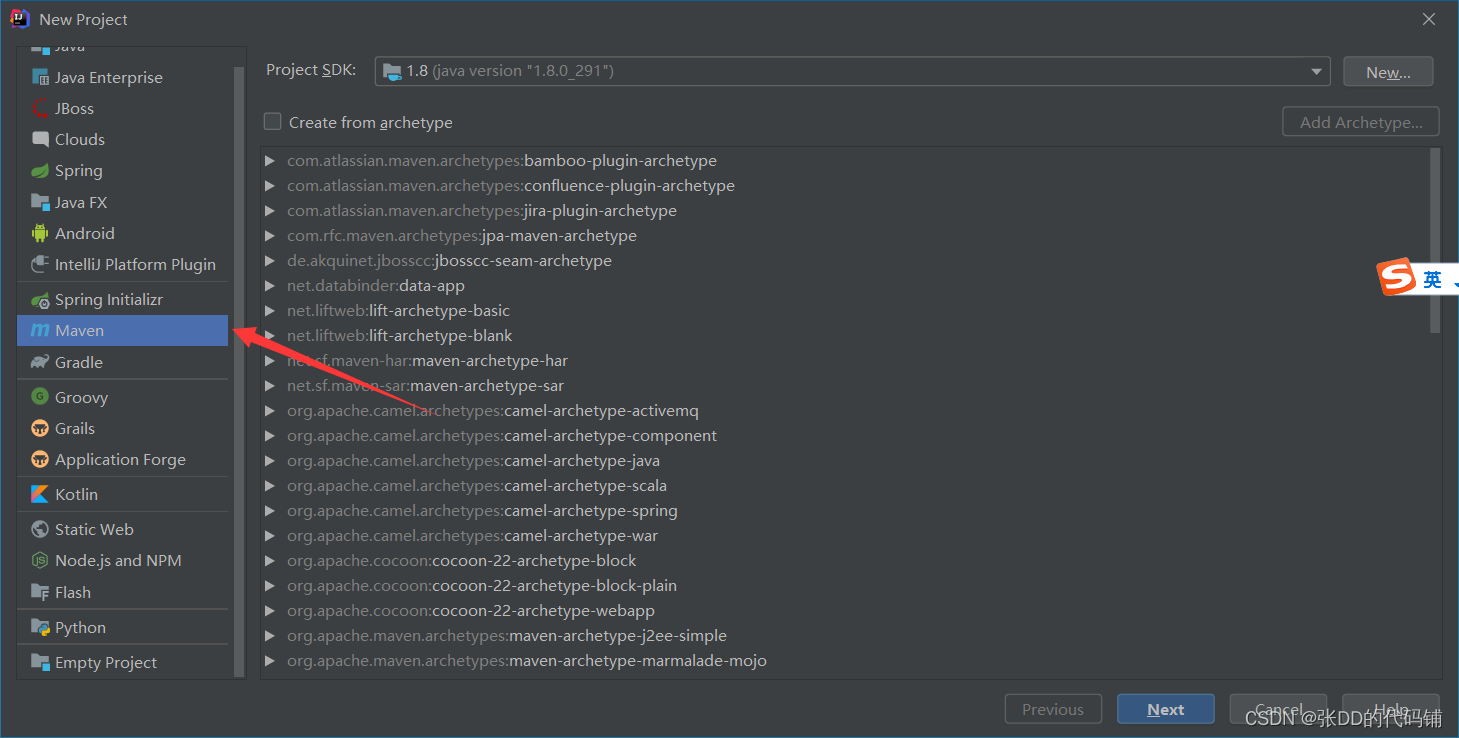Select cocoon-22-archetype-block row
1459x738 pixels.
click(x=846, y=560)
